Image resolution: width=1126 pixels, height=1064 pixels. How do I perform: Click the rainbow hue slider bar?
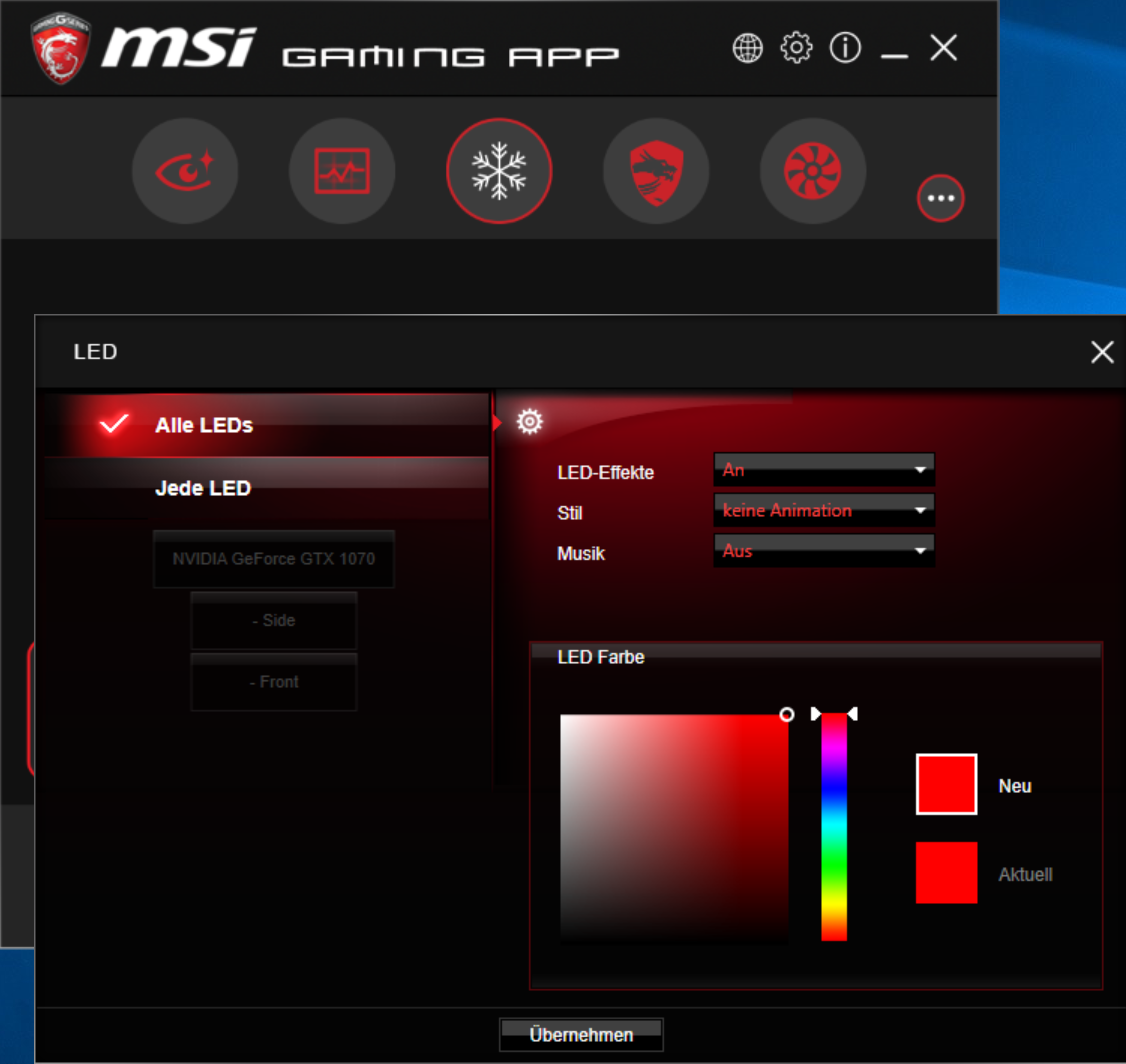pyautogui.click(x=834, y=827)
